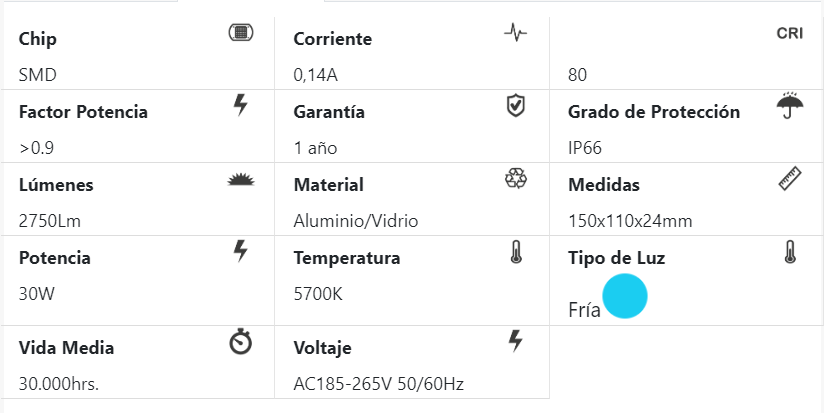Click the shield check icon beside Garantía
This screenshot has width=824, height=413.
point(515,104)
